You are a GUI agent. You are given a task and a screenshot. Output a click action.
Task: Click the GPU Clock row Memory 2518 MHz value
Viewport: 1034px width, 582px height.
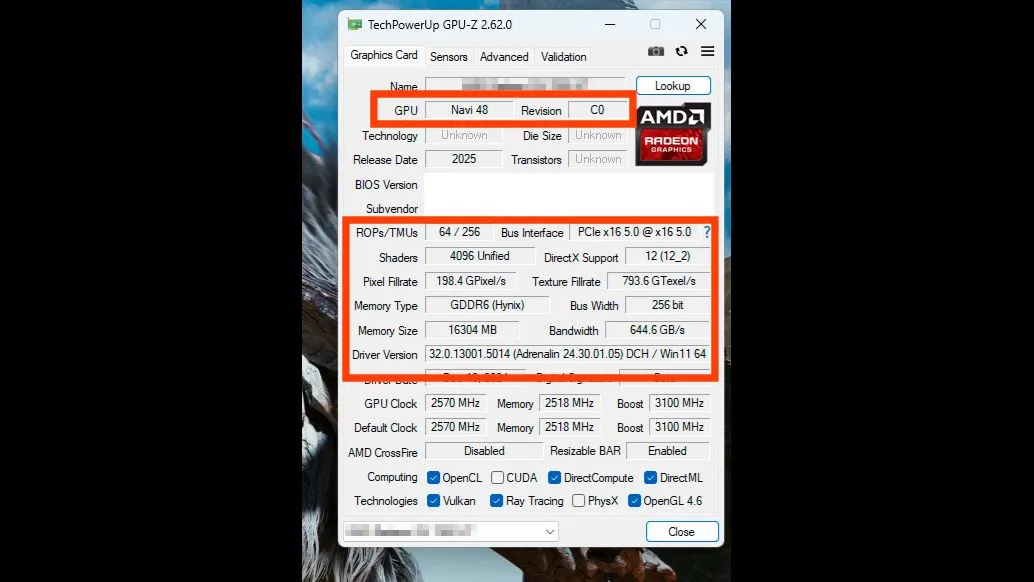point(569,403)
